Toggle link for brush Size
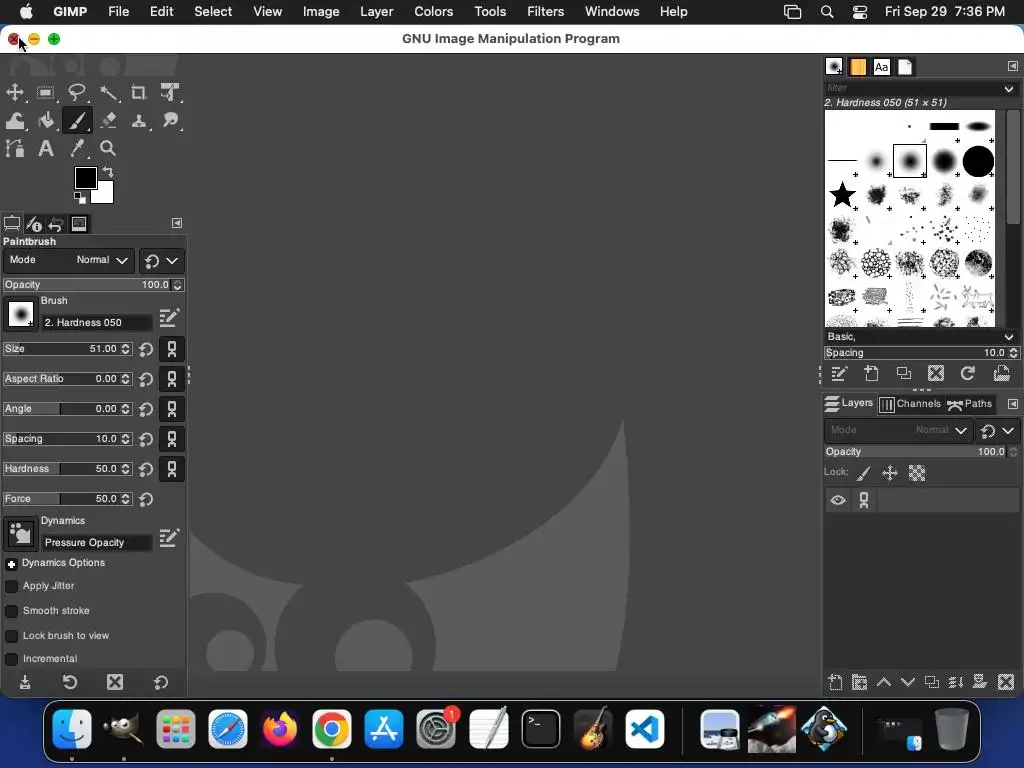The height and width of the screenshot is (768, 1024). pos(172,349)
